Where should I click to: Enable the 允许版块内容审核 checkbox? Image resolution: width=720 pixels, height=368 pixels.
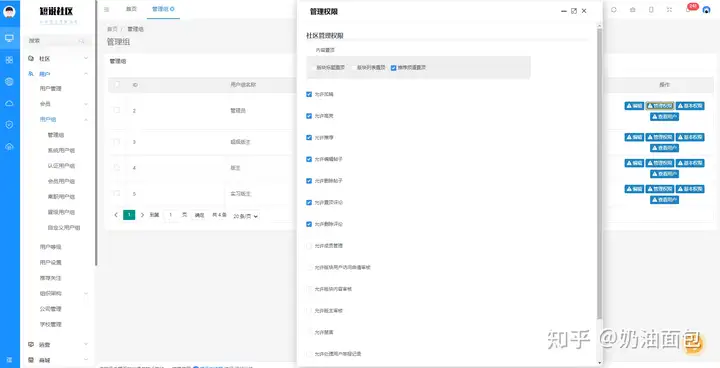[309, 289]
